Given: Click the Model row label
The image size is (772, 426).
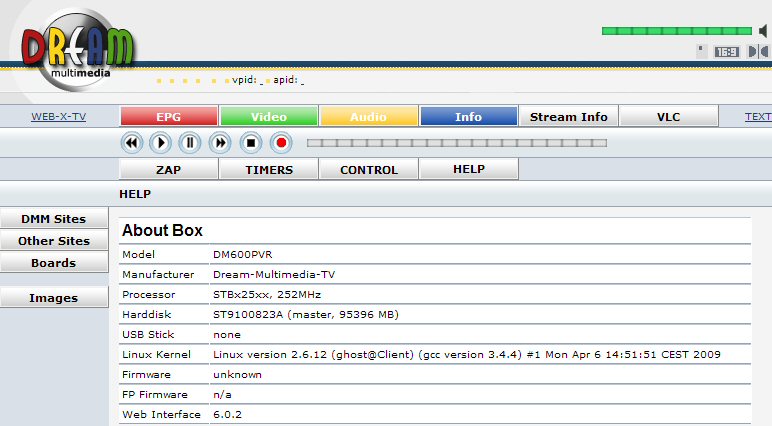Looking at the screenshot, I should tap(138, 255).
